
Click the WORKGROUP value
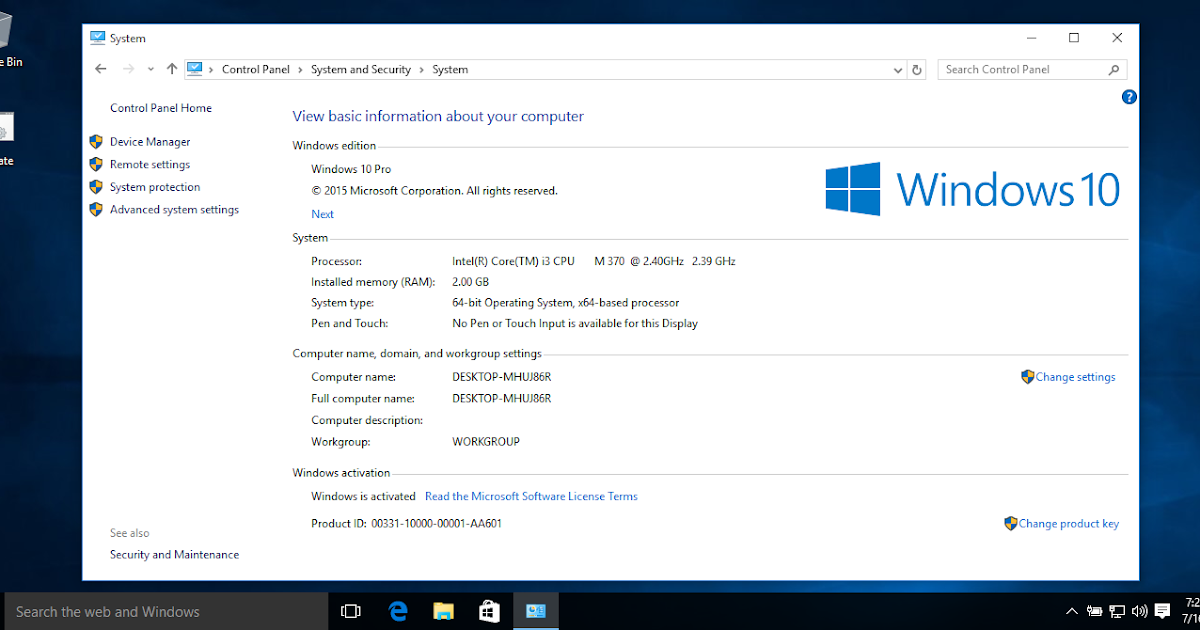(x=486, y=441)
